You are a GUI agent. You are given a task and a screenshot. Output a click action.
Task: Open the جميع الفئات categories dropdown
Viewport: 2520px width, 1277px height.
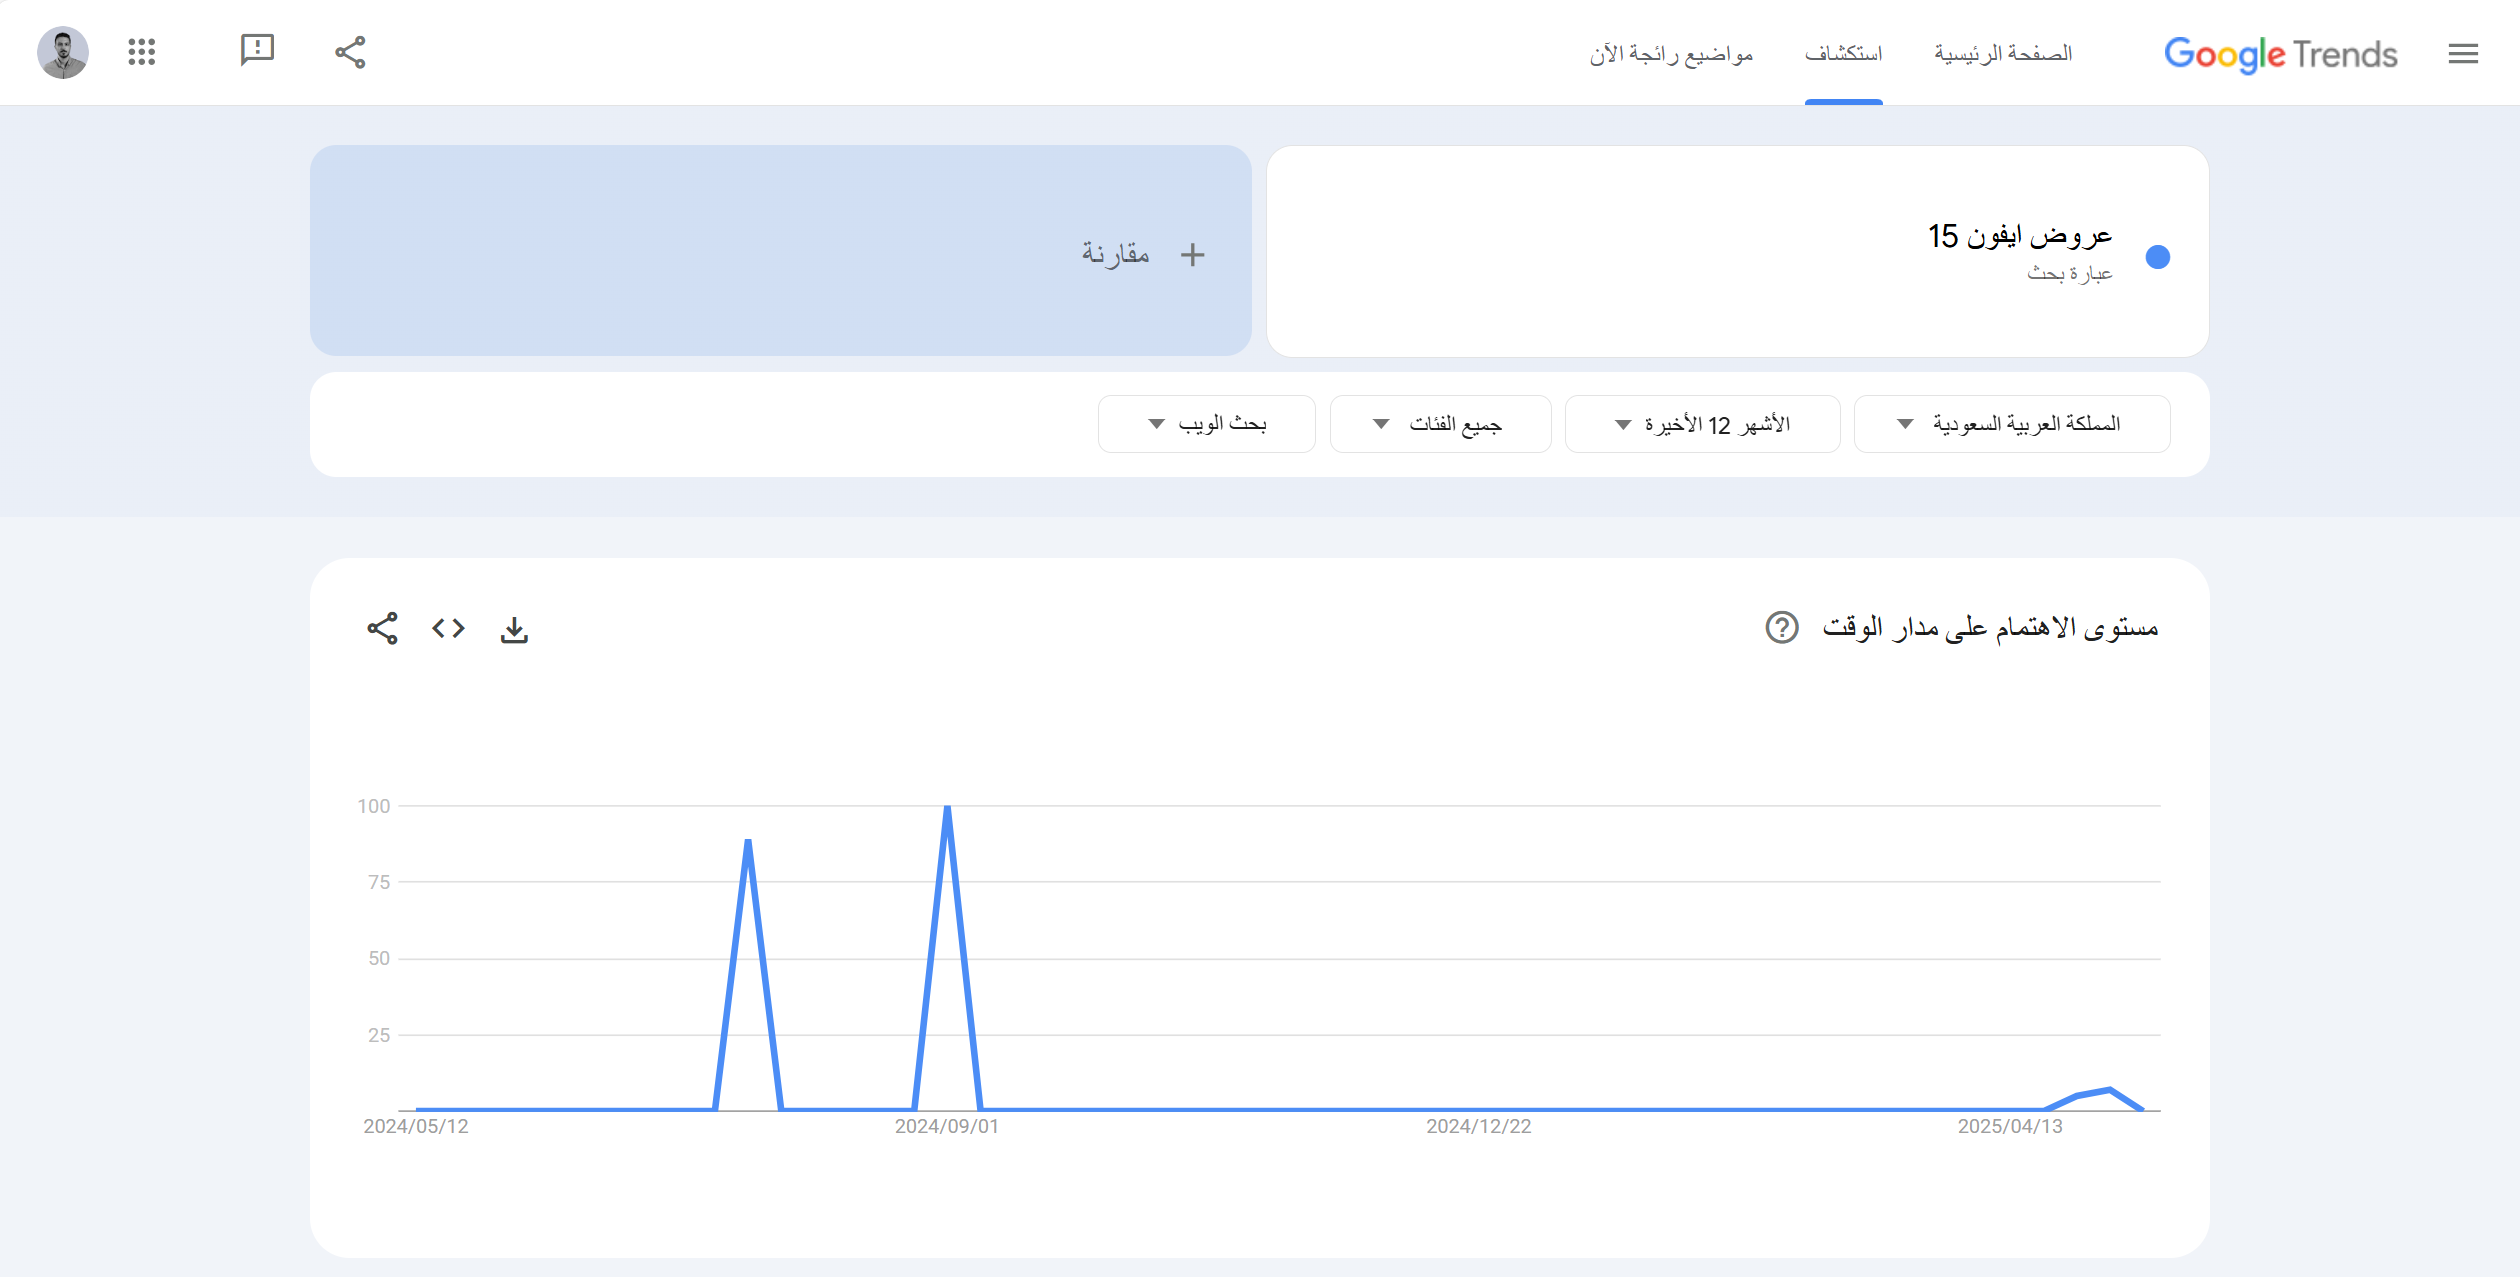(x=1440, y=423)
